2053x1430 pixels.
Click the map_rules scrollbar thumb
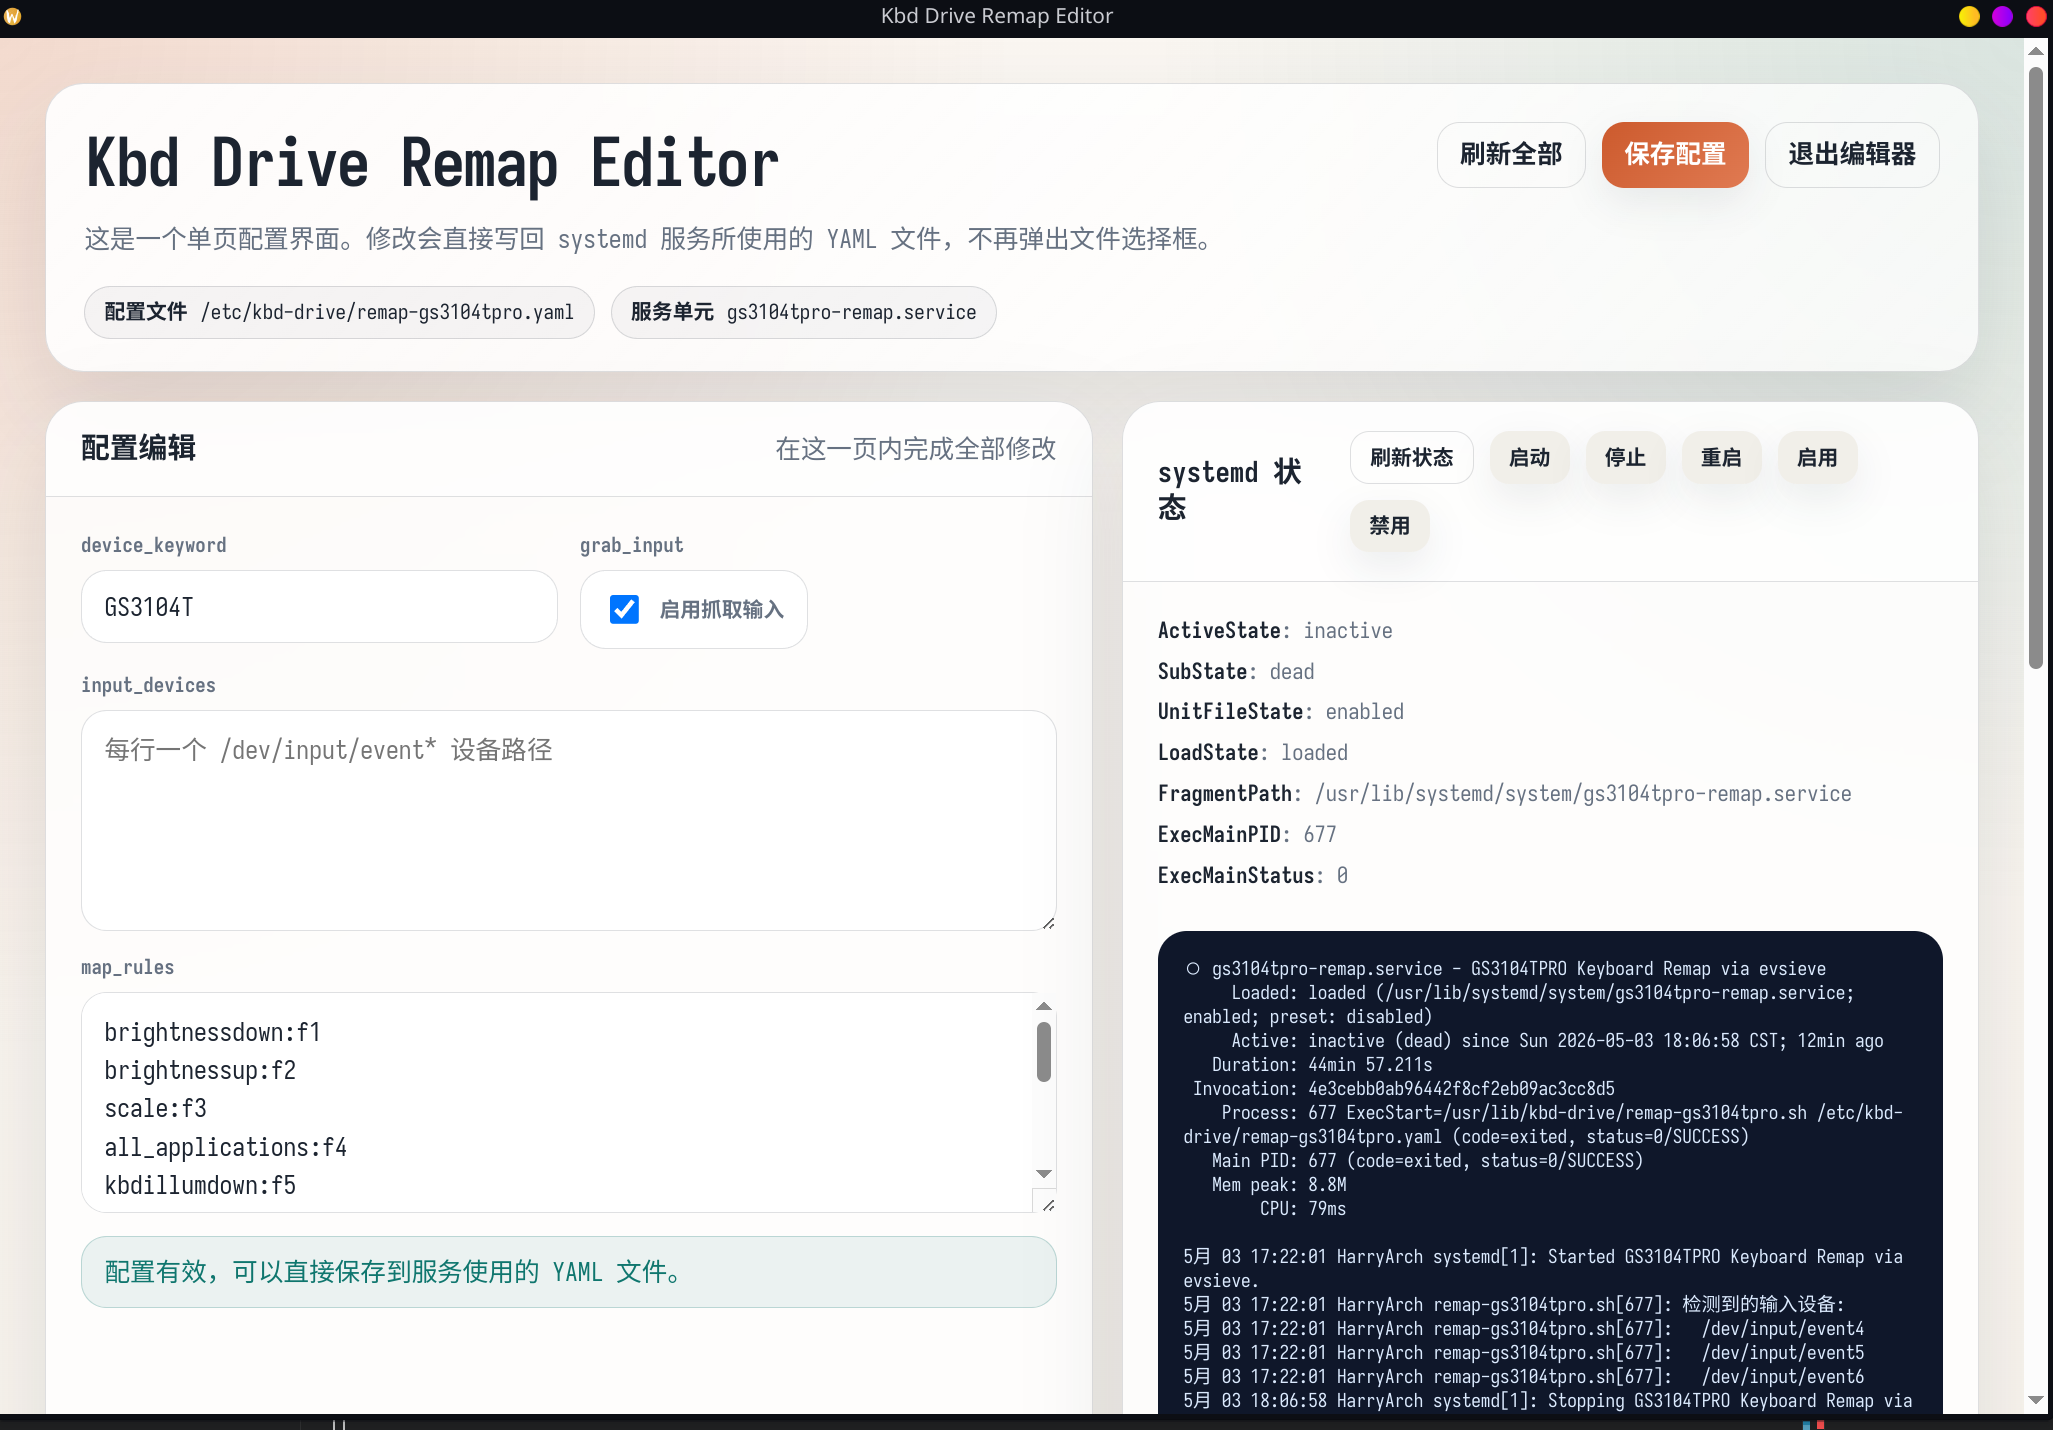coord(1044,1051)
